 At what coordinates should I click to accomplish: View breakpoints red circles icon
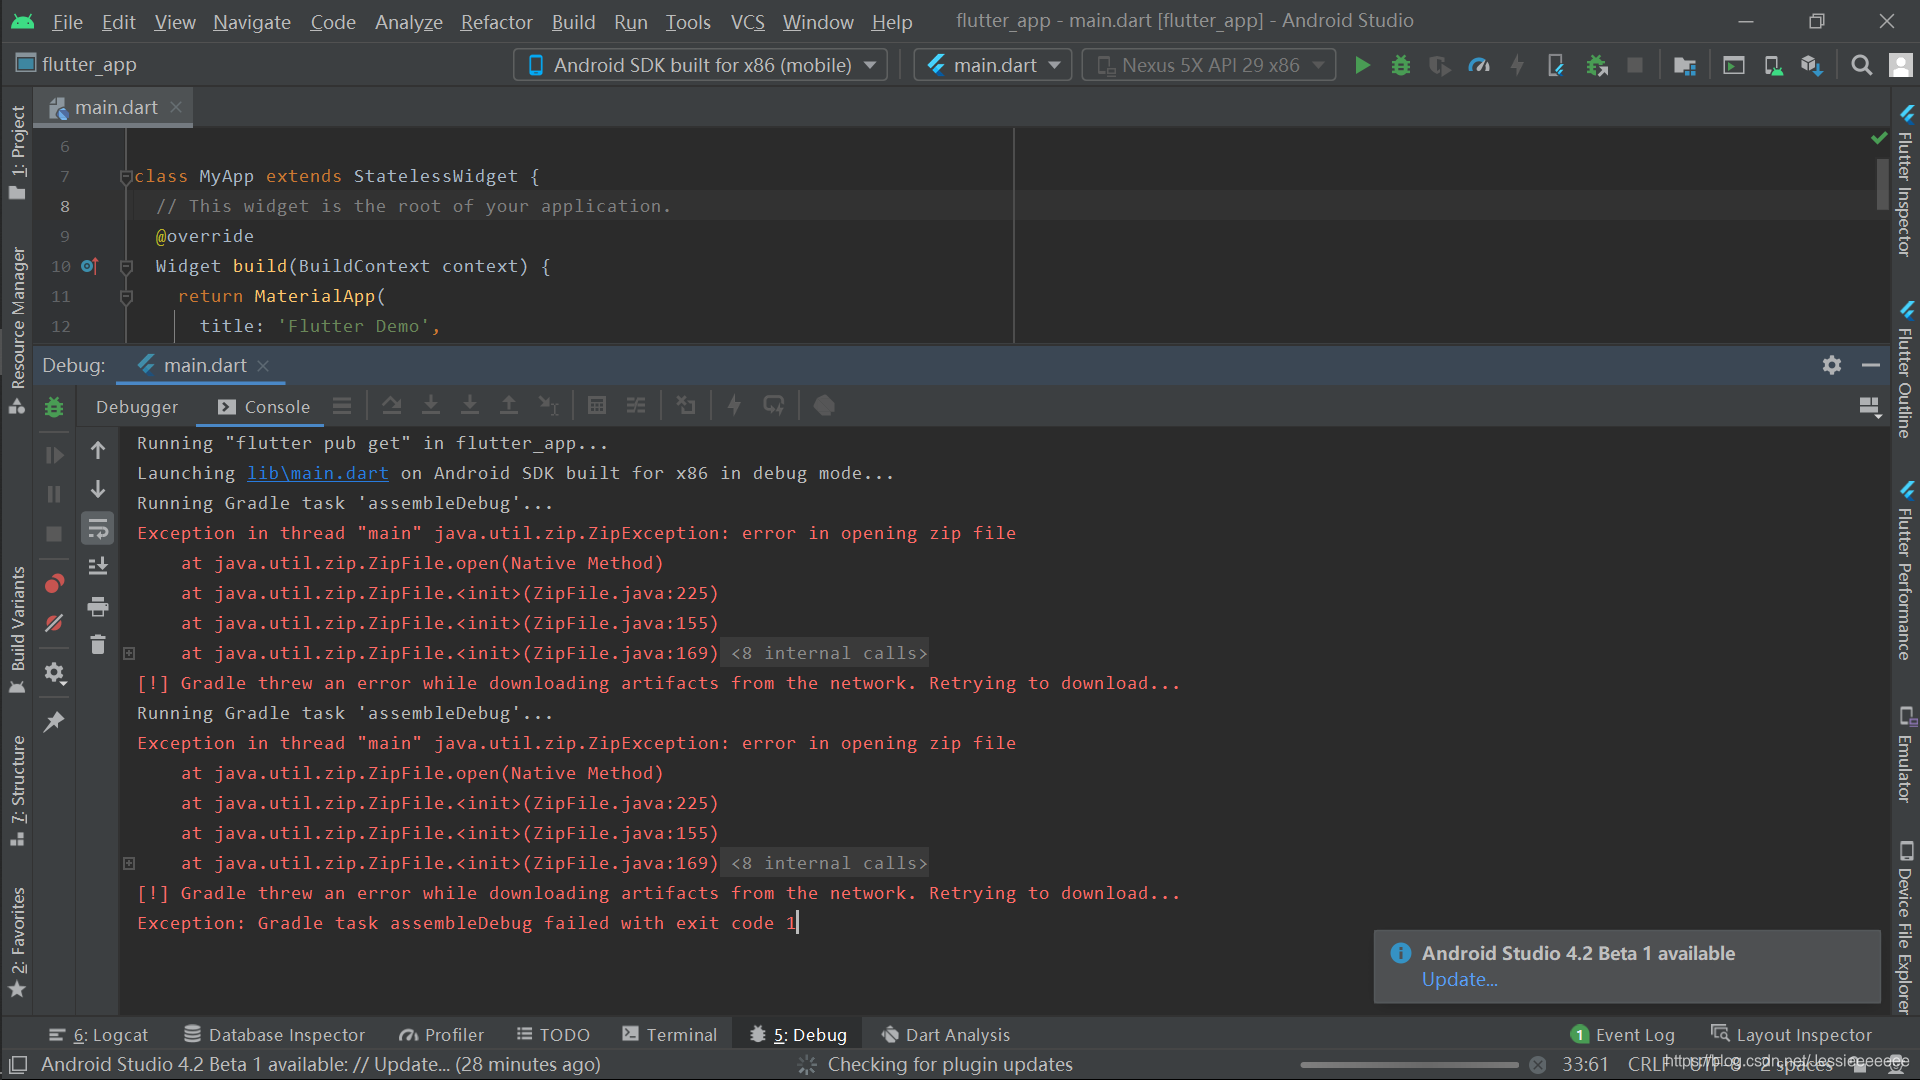point(54,584)
